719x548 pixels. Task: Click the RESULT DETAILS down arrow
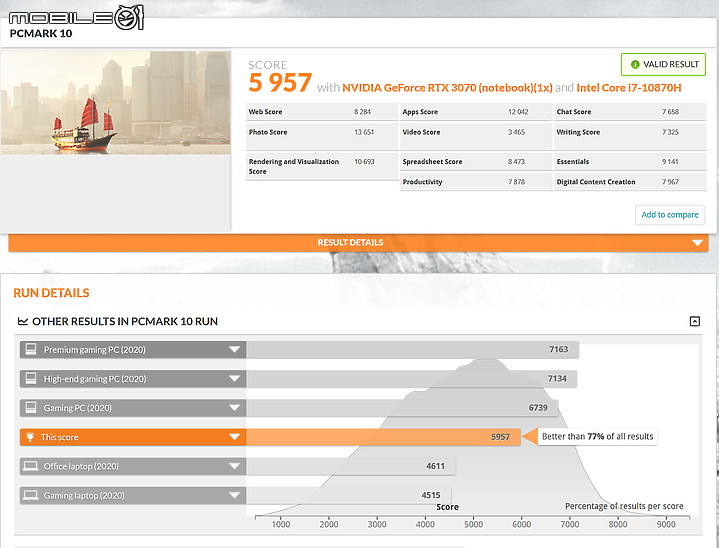pos(697,243)
